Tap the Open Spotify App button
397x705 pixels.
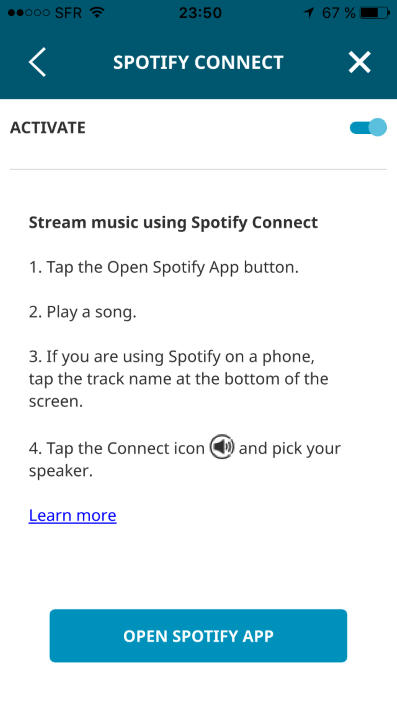[x=198, y=636]
